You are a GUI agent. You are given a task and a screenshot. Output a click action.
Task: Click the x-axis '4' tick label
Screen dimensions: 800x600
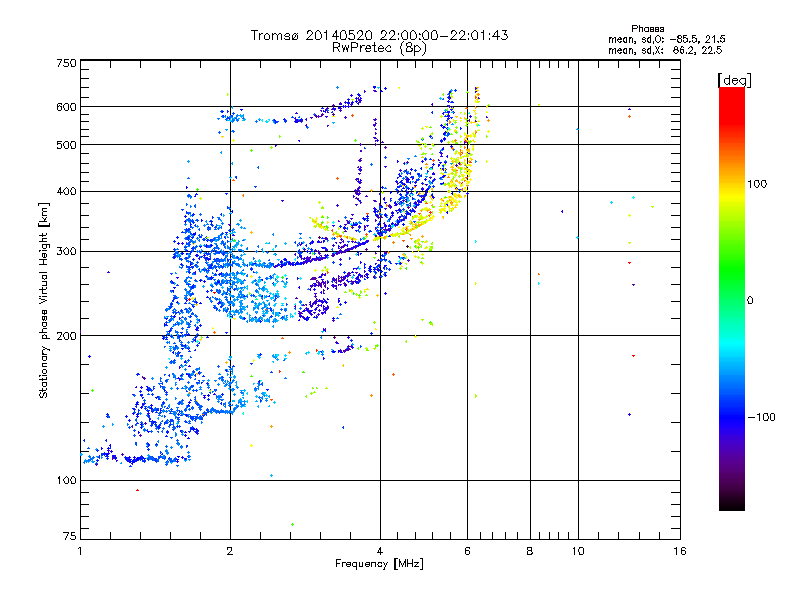point(380,551)
